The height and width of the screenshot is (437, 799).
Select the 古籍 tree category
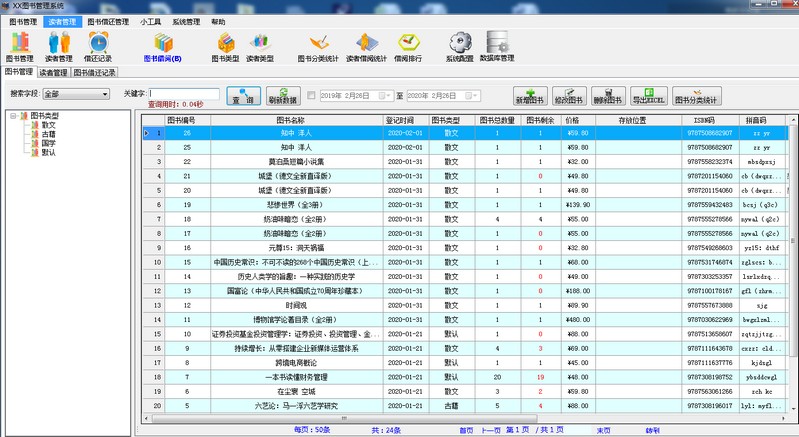click(x=48, y=135)
